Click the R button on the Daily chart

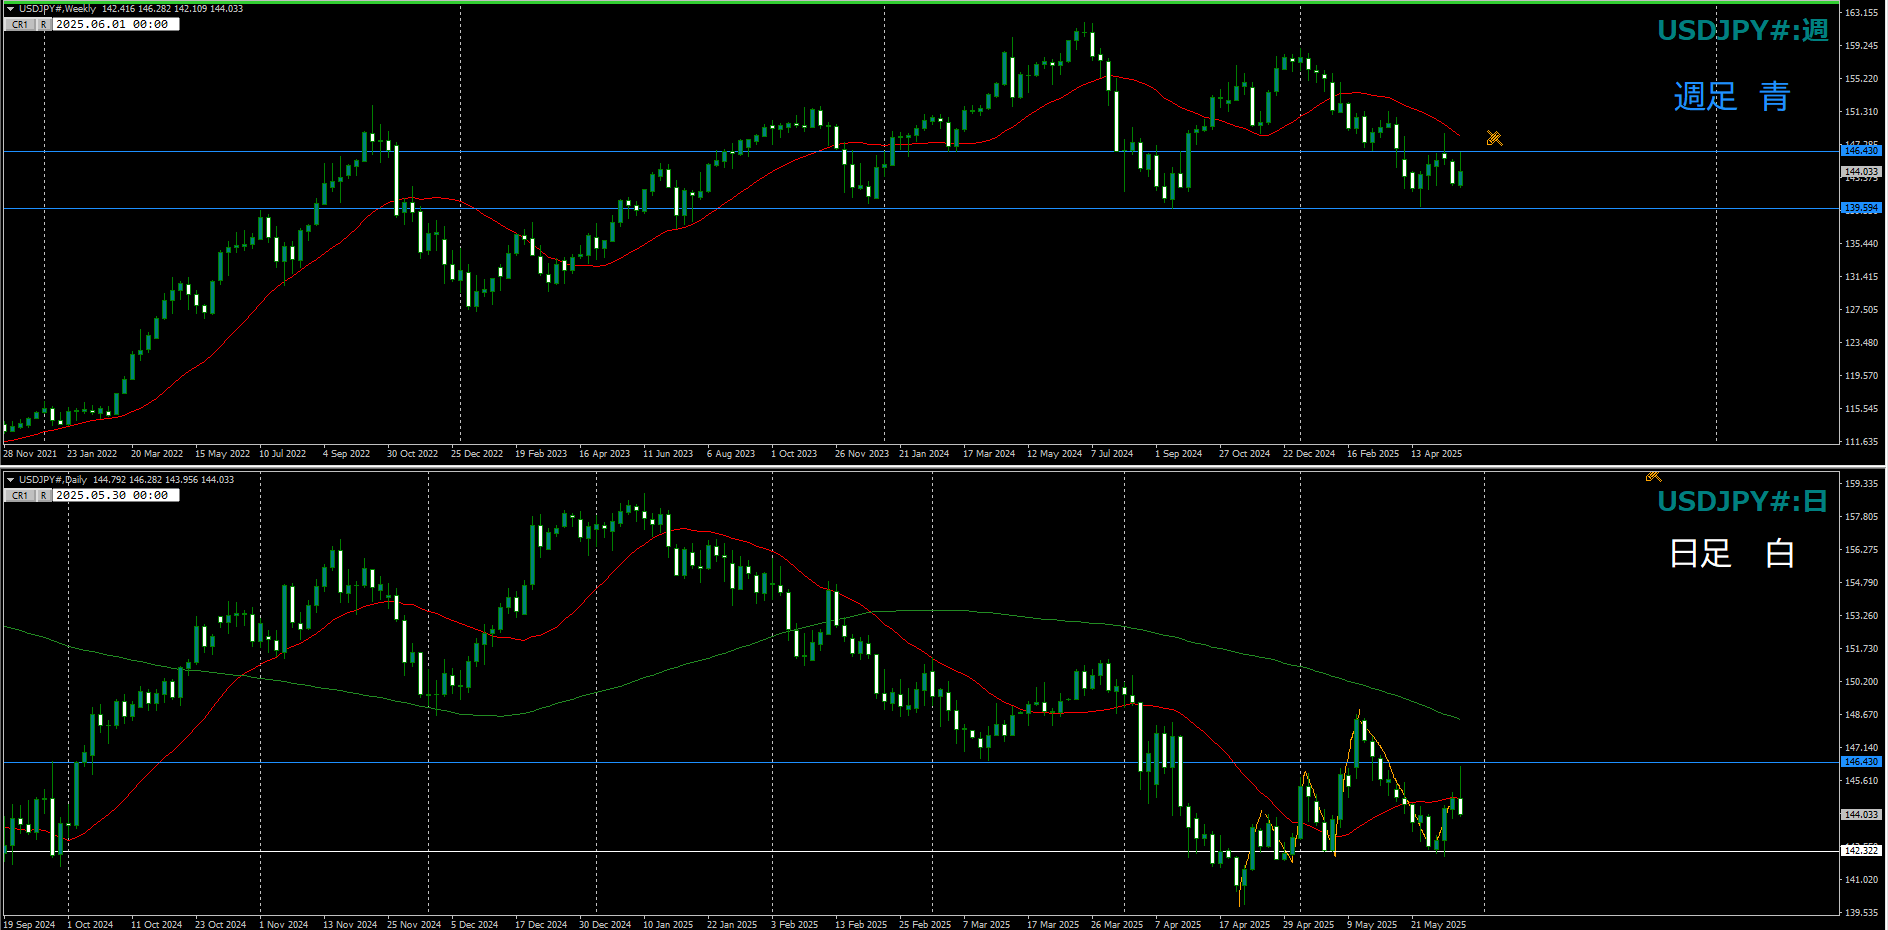tap(44, 495)
